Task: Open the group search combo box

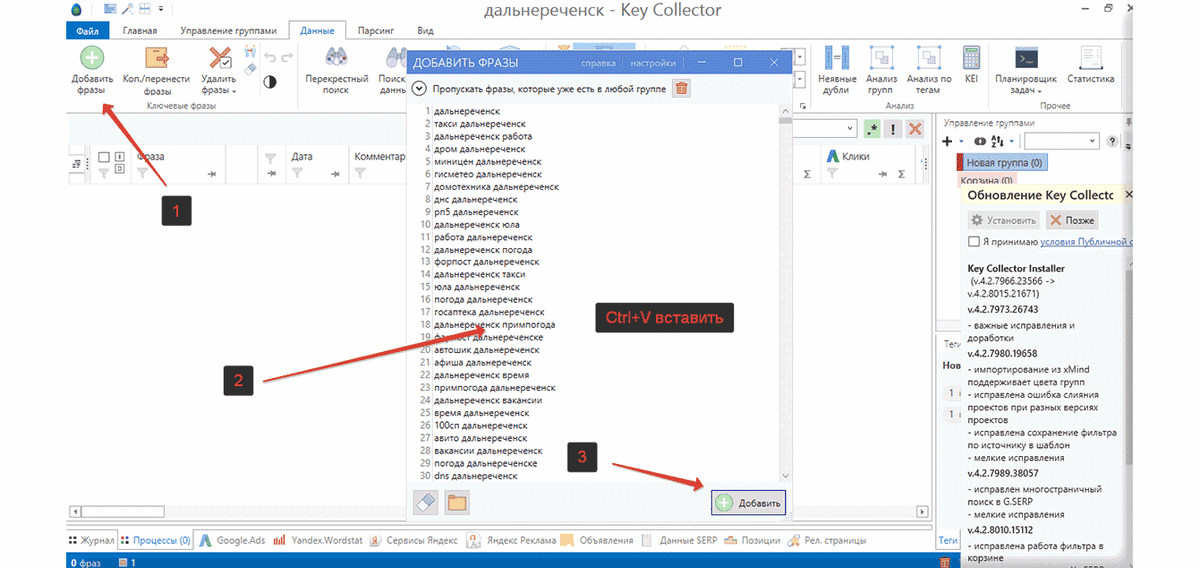Action: (x=1061, y=141)
